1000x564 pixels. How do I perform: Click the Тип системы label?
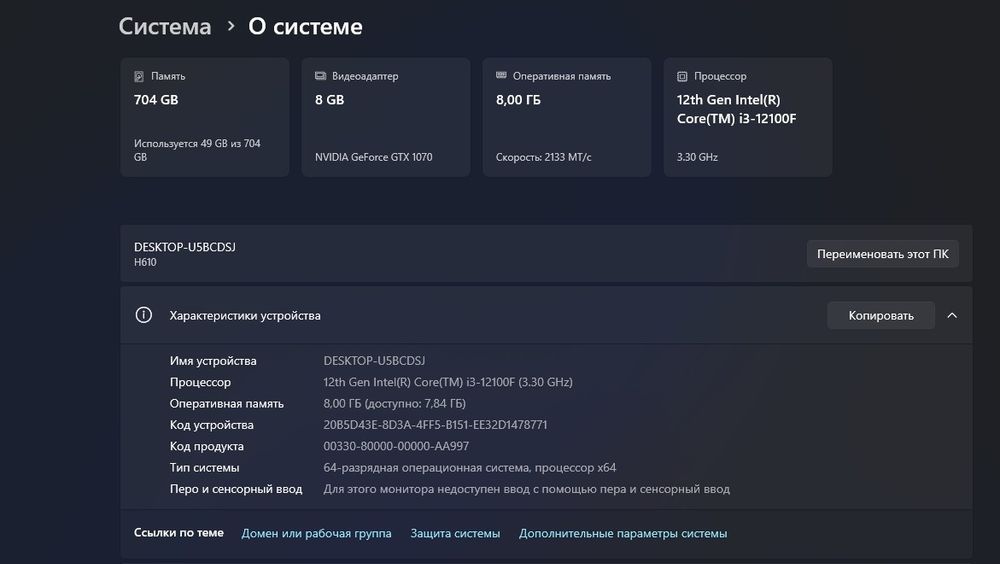205,468
